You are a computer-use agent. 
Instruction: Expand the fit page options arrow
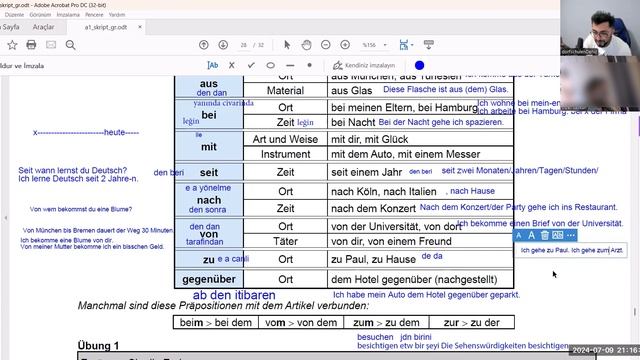point(412,45)
